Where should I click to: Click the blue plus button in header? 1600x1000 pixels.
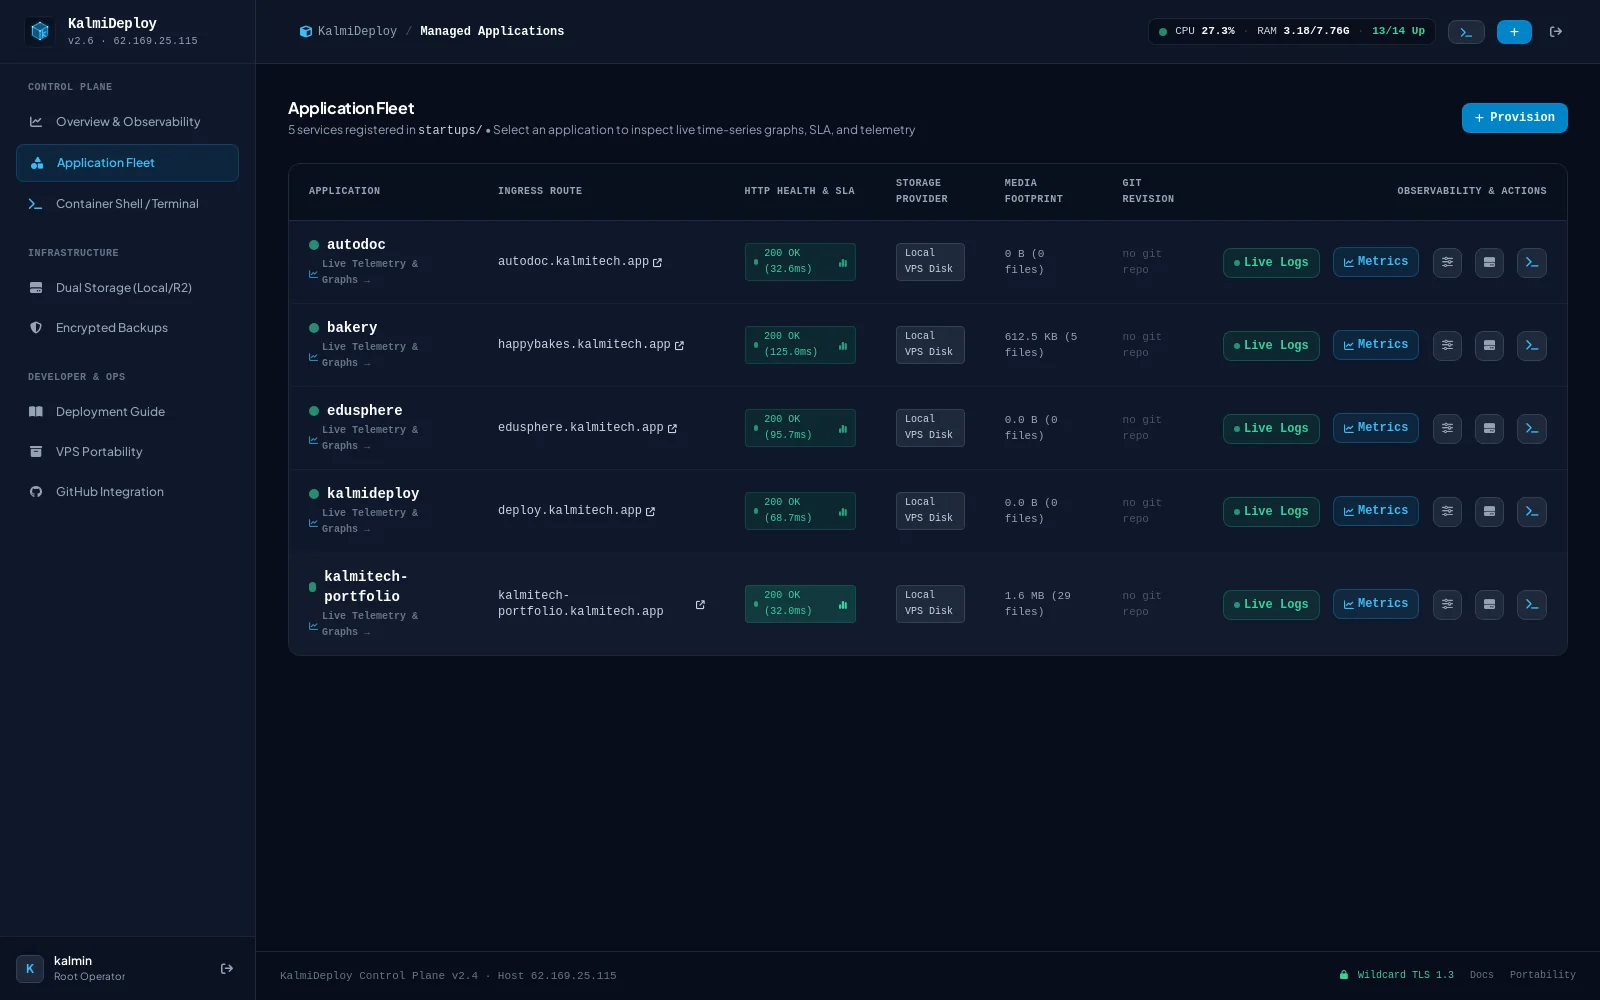point(1514,32)
